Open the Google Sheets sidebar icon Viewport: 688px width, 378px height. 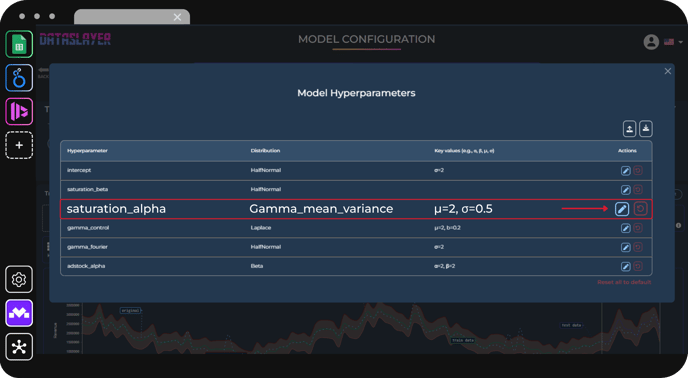19,44
